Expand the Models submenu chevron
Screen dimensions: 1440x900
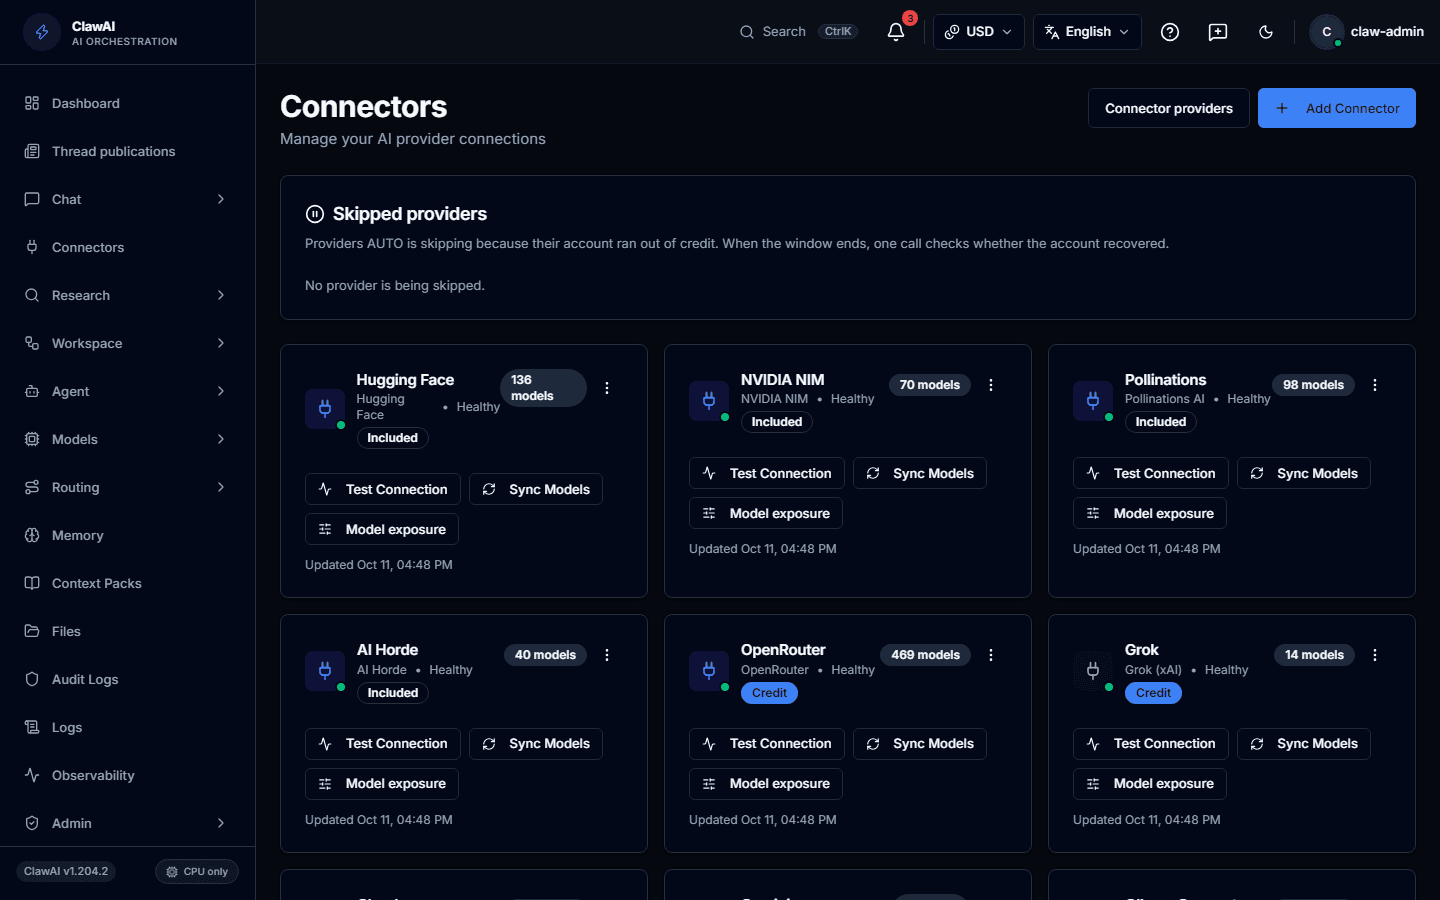pos(221,439)
